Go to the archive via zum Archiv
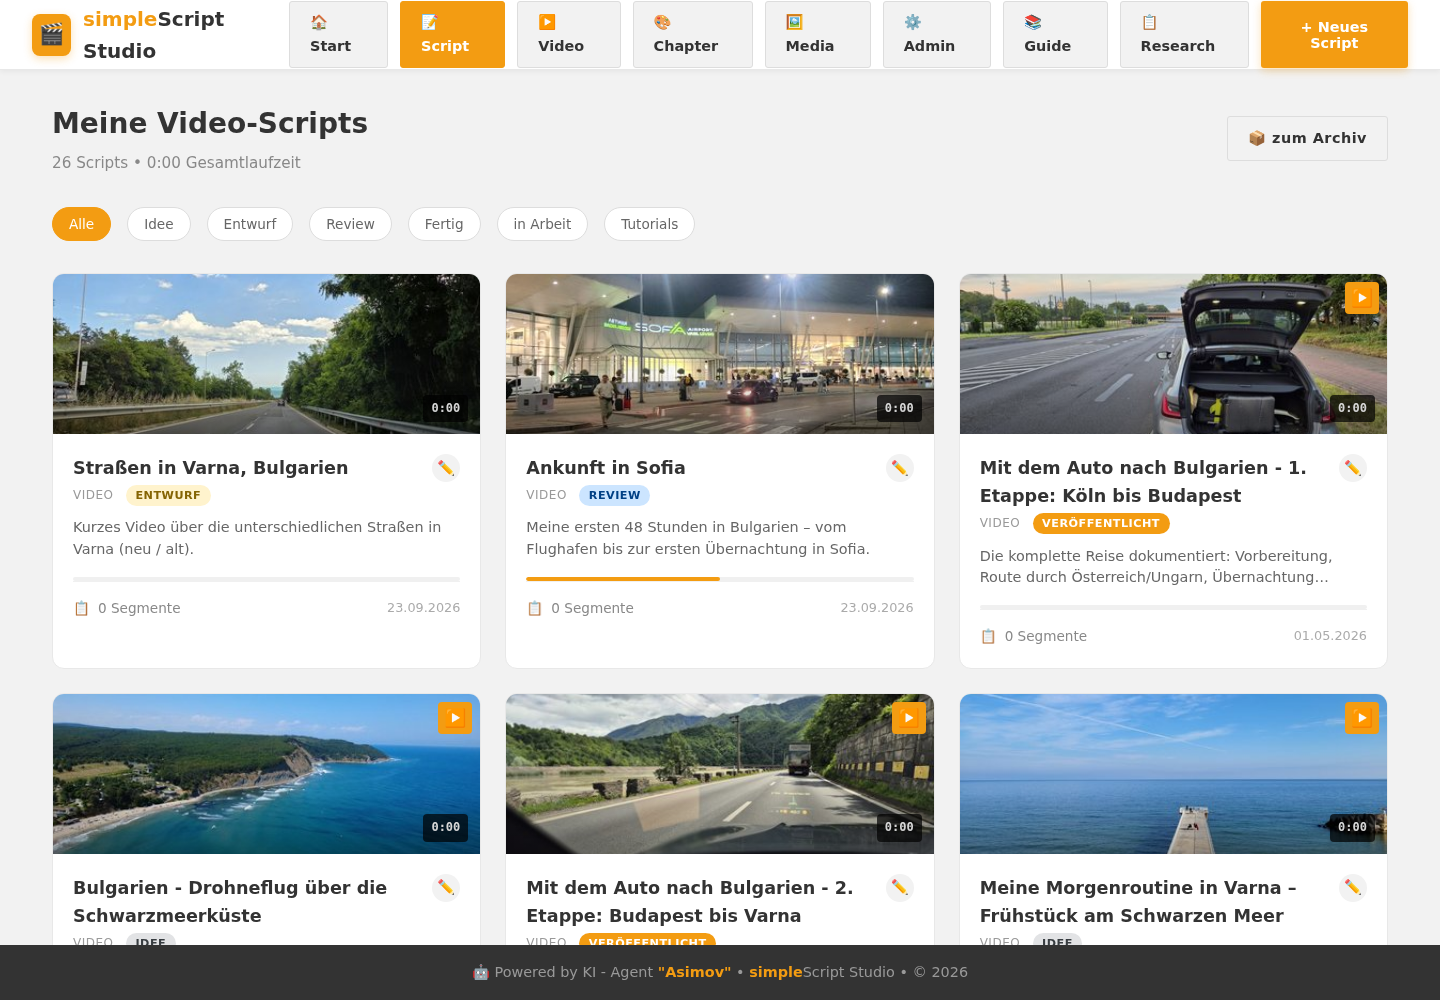Image resolution: width=1440 pixels, height=1000 pixels. (1307, 138)
